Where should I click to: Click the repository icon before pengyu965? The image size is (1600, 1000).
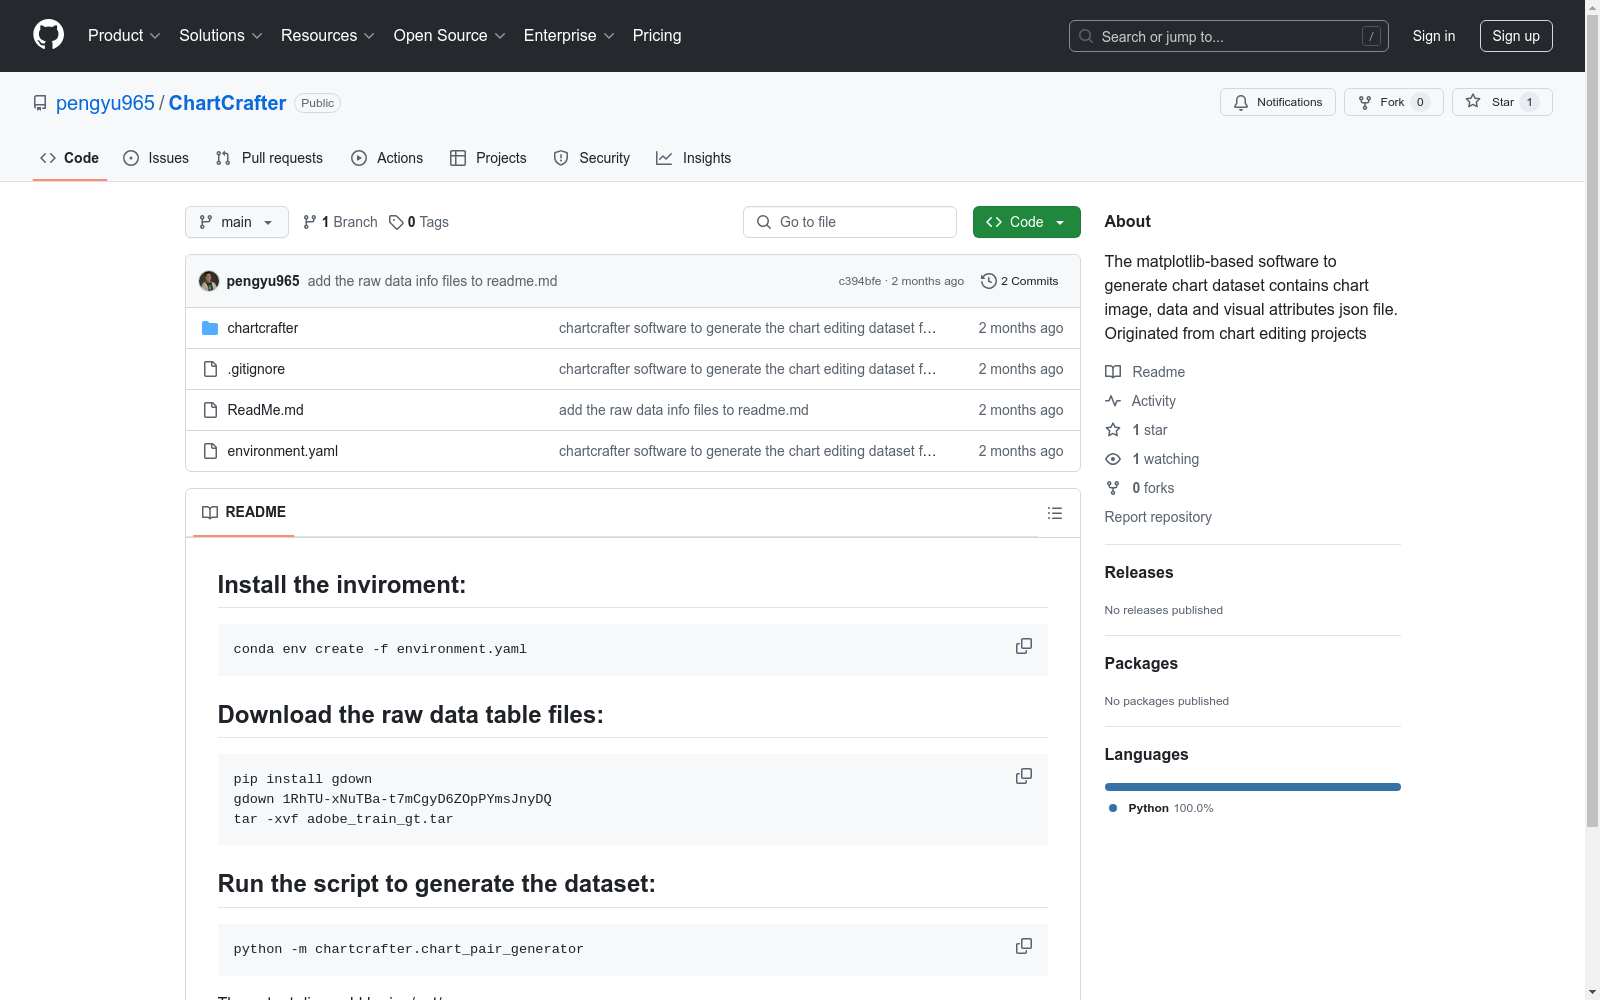click(40, 103)
